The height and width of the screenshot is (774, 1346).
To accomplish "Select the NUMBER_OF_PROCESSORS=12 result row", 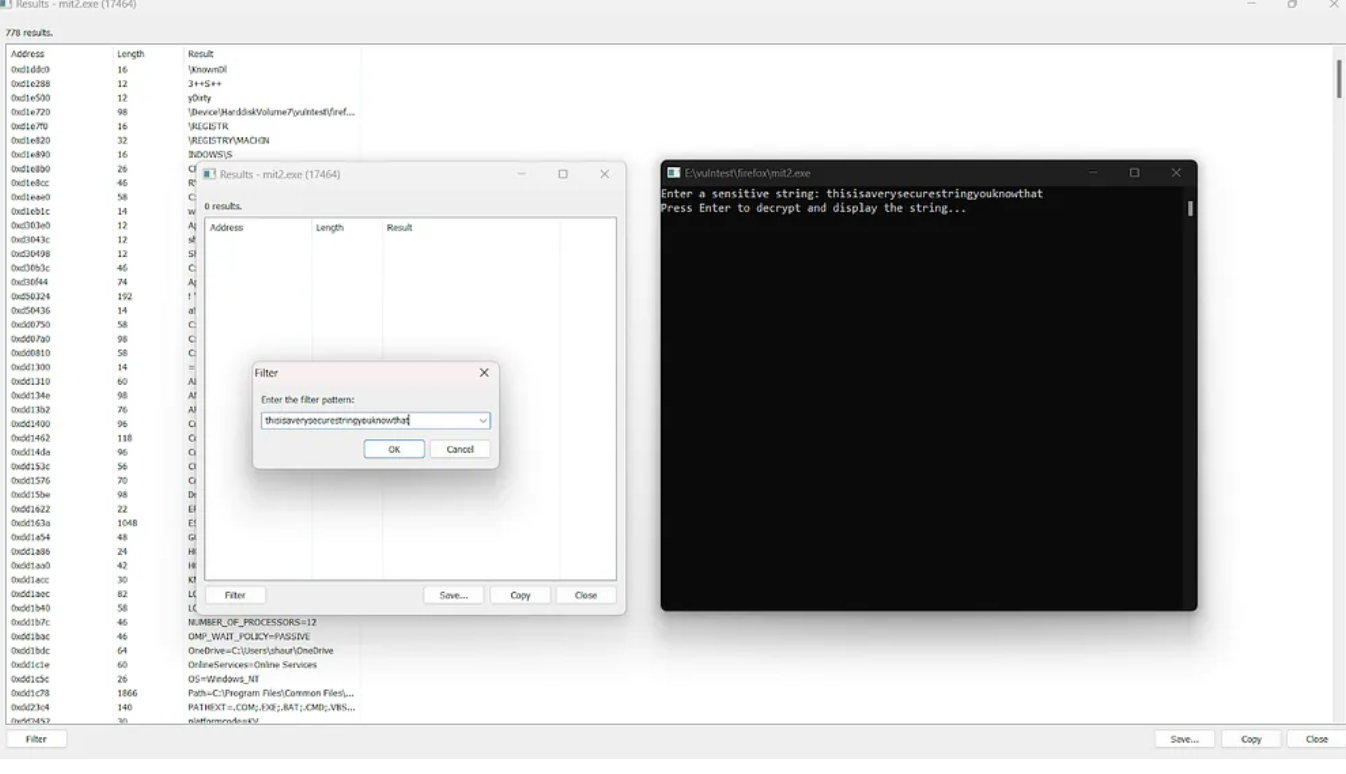I will pyautogui.click(x=183, y=622).
